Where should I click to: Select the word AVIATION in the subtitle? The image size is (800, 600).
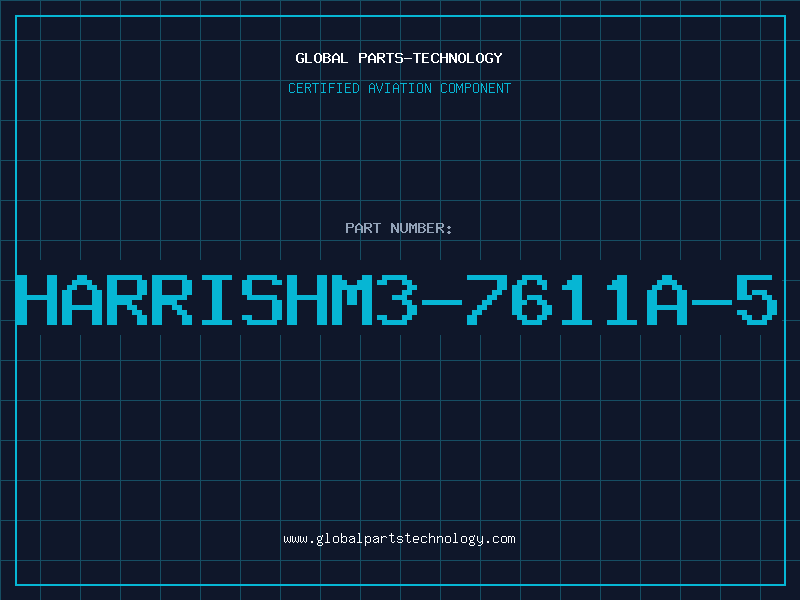pyautogui.click(x=400, y=88)
